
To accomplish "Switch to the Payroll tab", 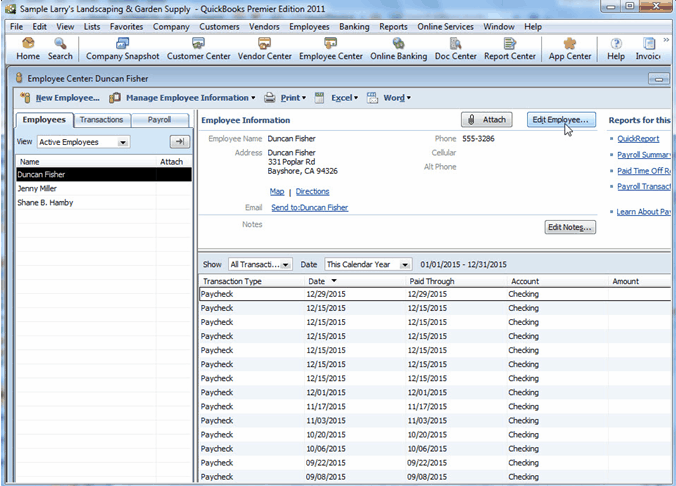I will (x=159, y=120).
